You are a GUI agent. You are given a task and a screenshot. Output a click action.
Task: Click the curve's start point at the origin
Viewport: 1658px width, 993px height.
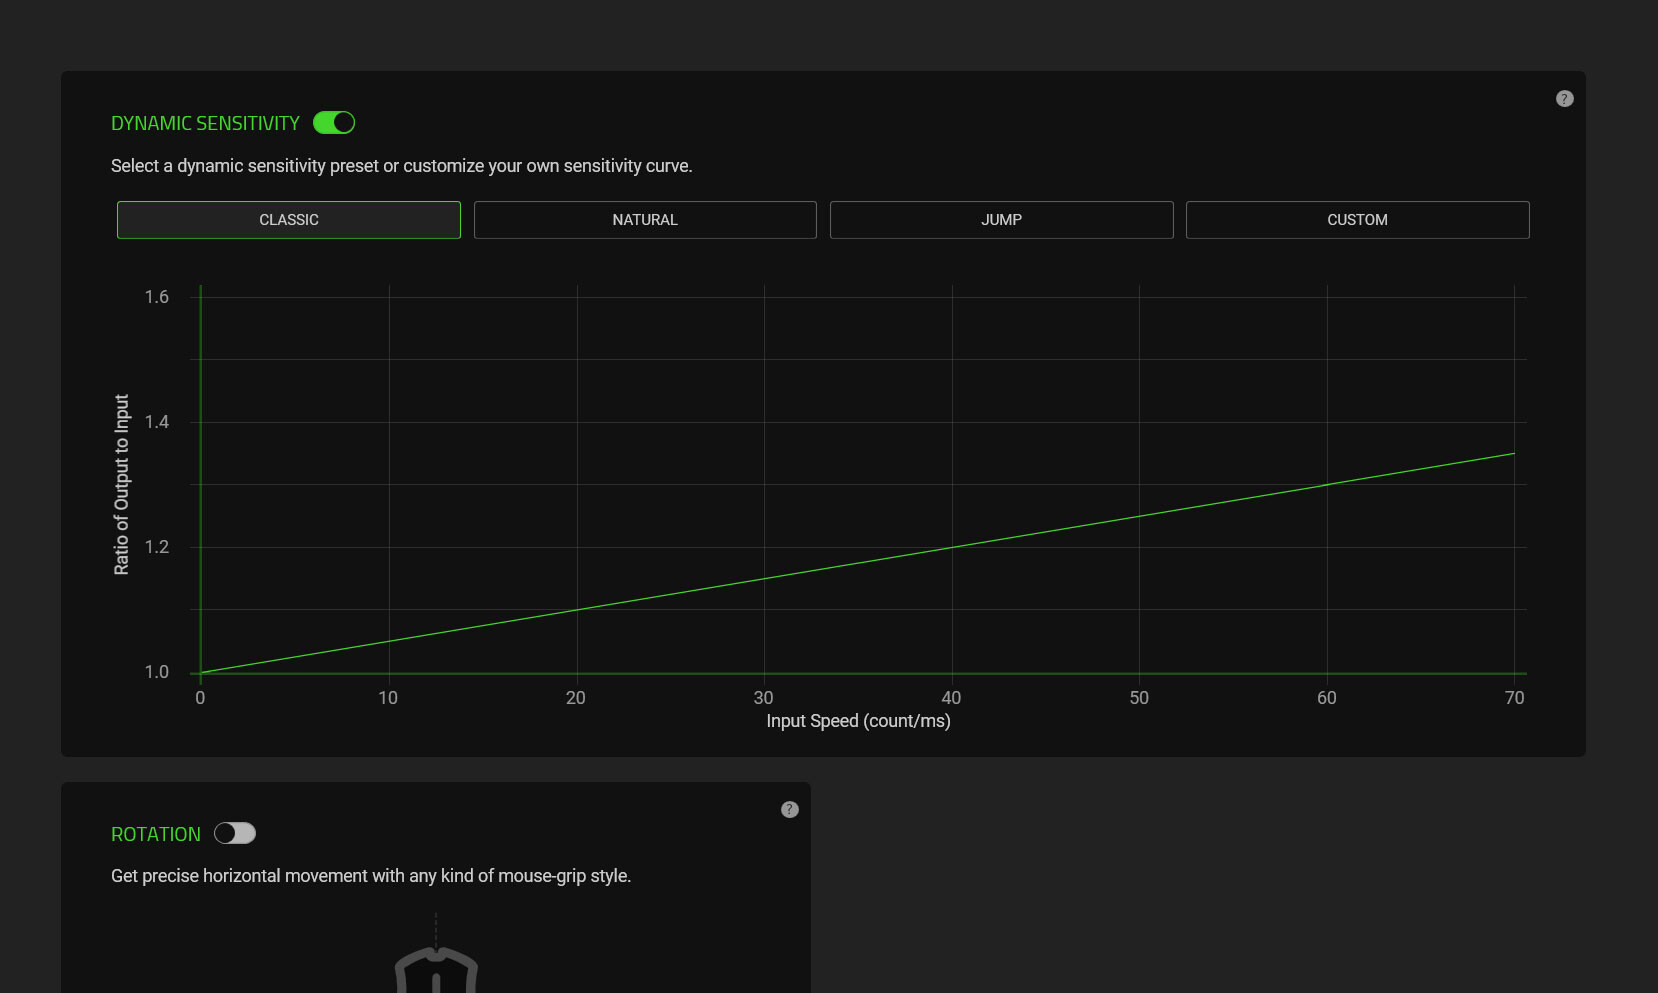point(201,673)
